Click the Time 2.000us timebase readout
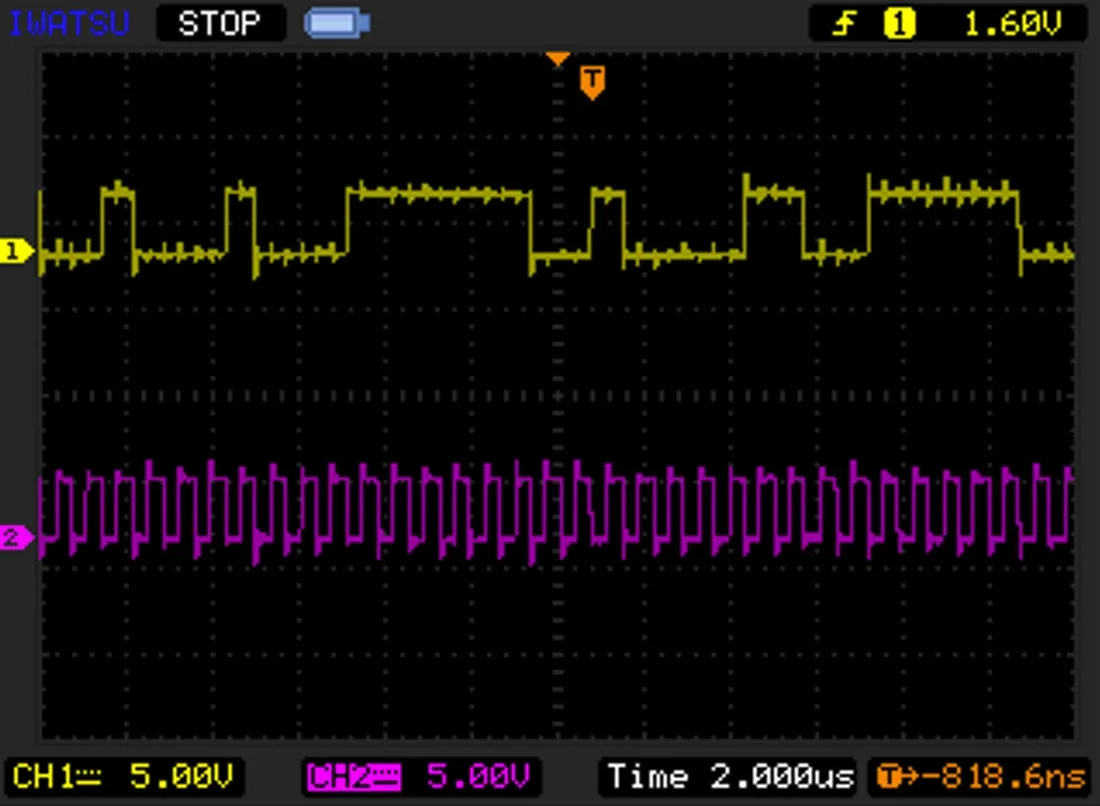The height and width of the screenshot is (806, 1100). click(x=730, y=777)
